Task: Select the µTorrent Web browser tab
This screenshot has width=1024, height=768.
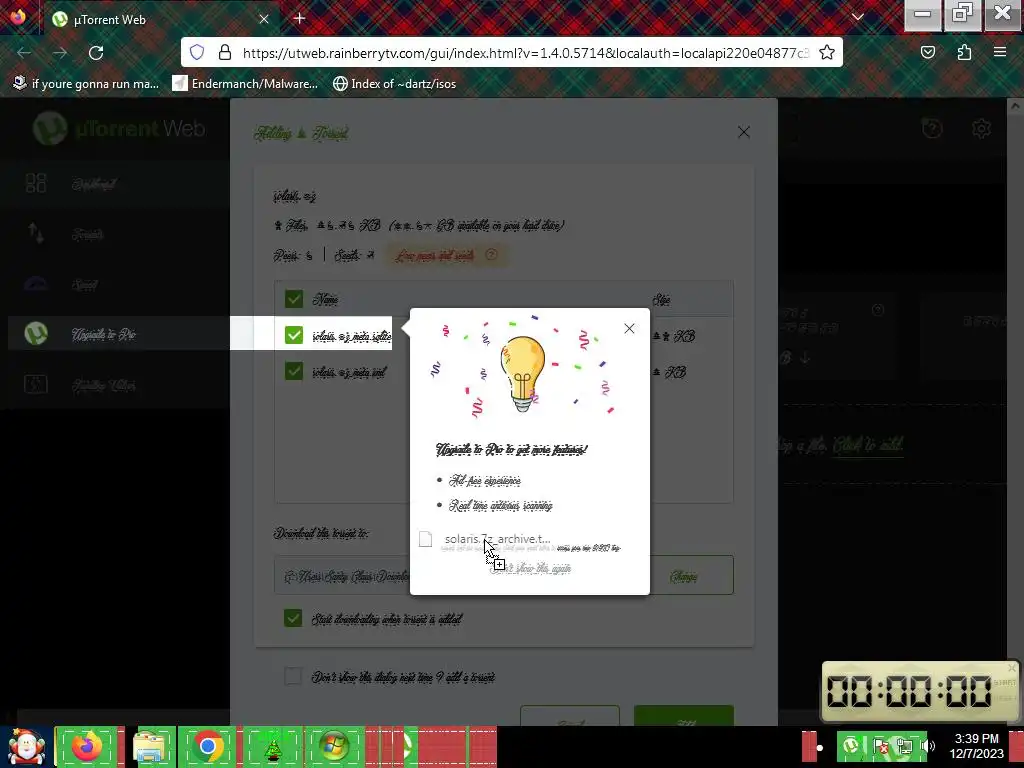Action: 161,20
